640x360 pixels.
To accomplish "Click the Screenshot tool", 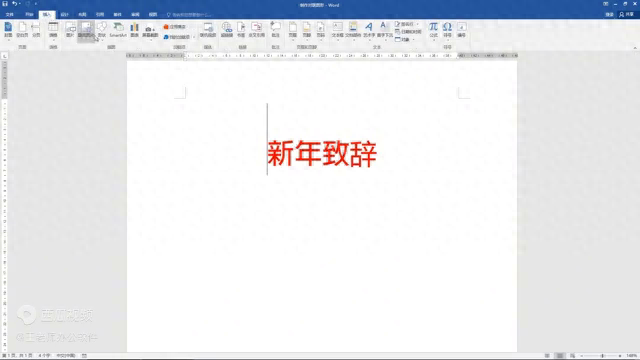I will tap(150, 31).
